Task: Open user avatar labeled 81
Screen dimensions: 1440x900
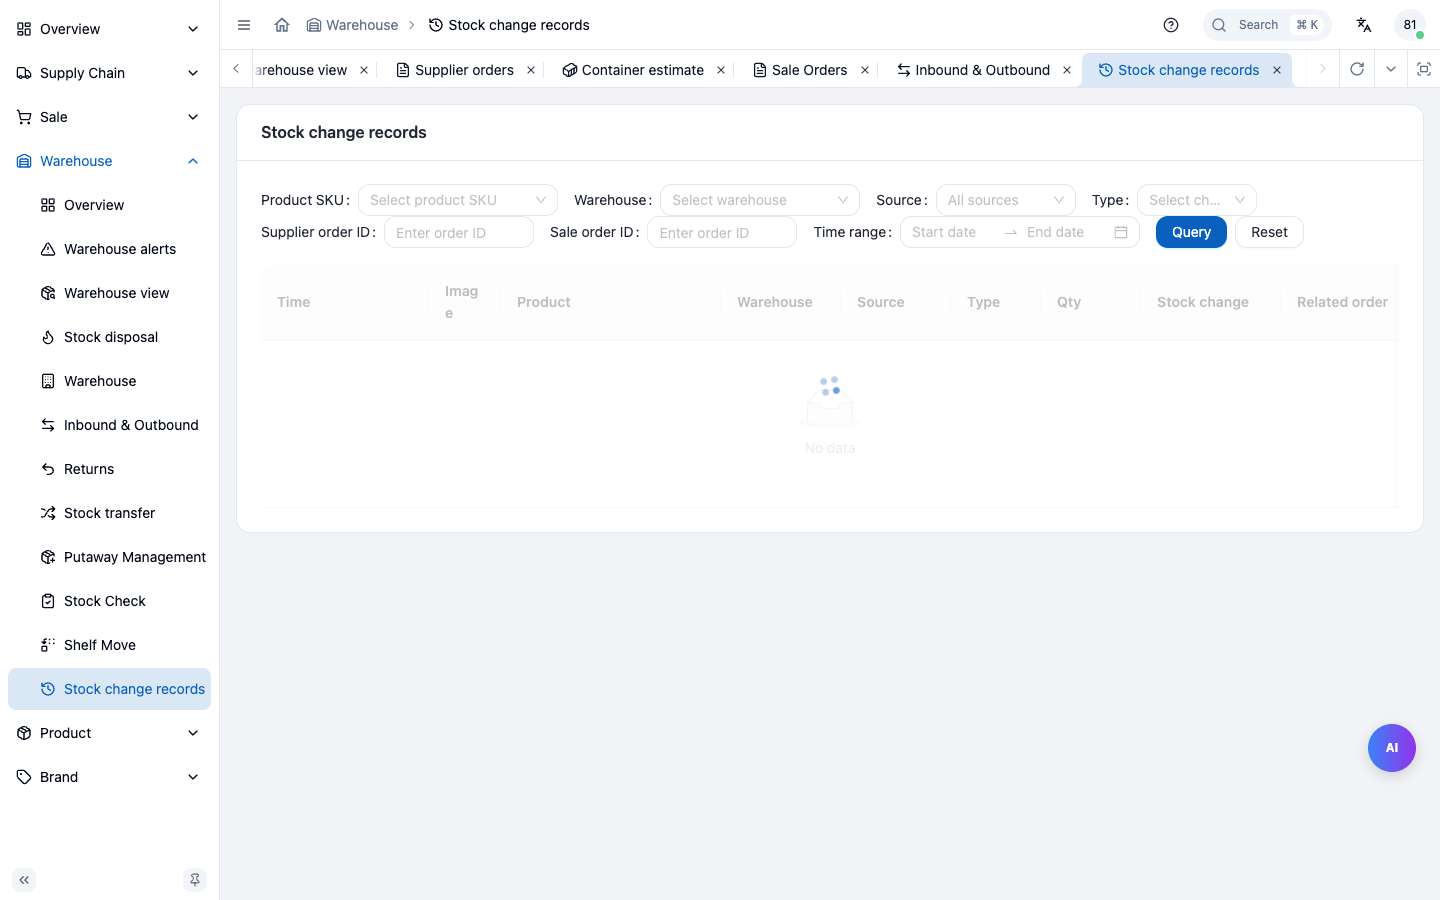Action: (x=1410, y=25)
